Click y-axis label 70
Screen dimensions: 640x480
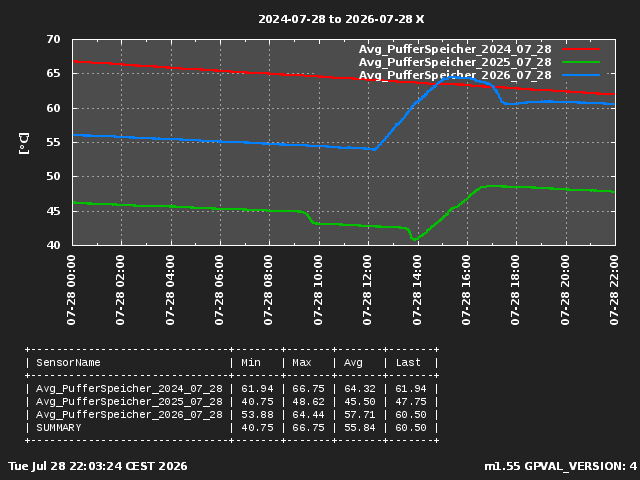coord(53,40)
